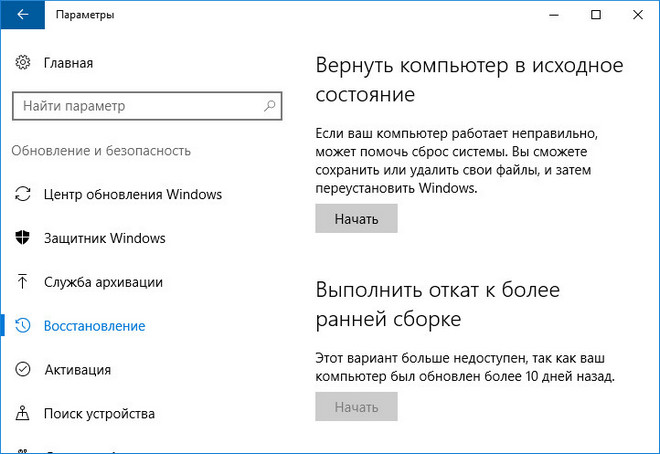660x454 pixels.
Task: Go to Главная settings home
Action: click(x=68, y=63)
